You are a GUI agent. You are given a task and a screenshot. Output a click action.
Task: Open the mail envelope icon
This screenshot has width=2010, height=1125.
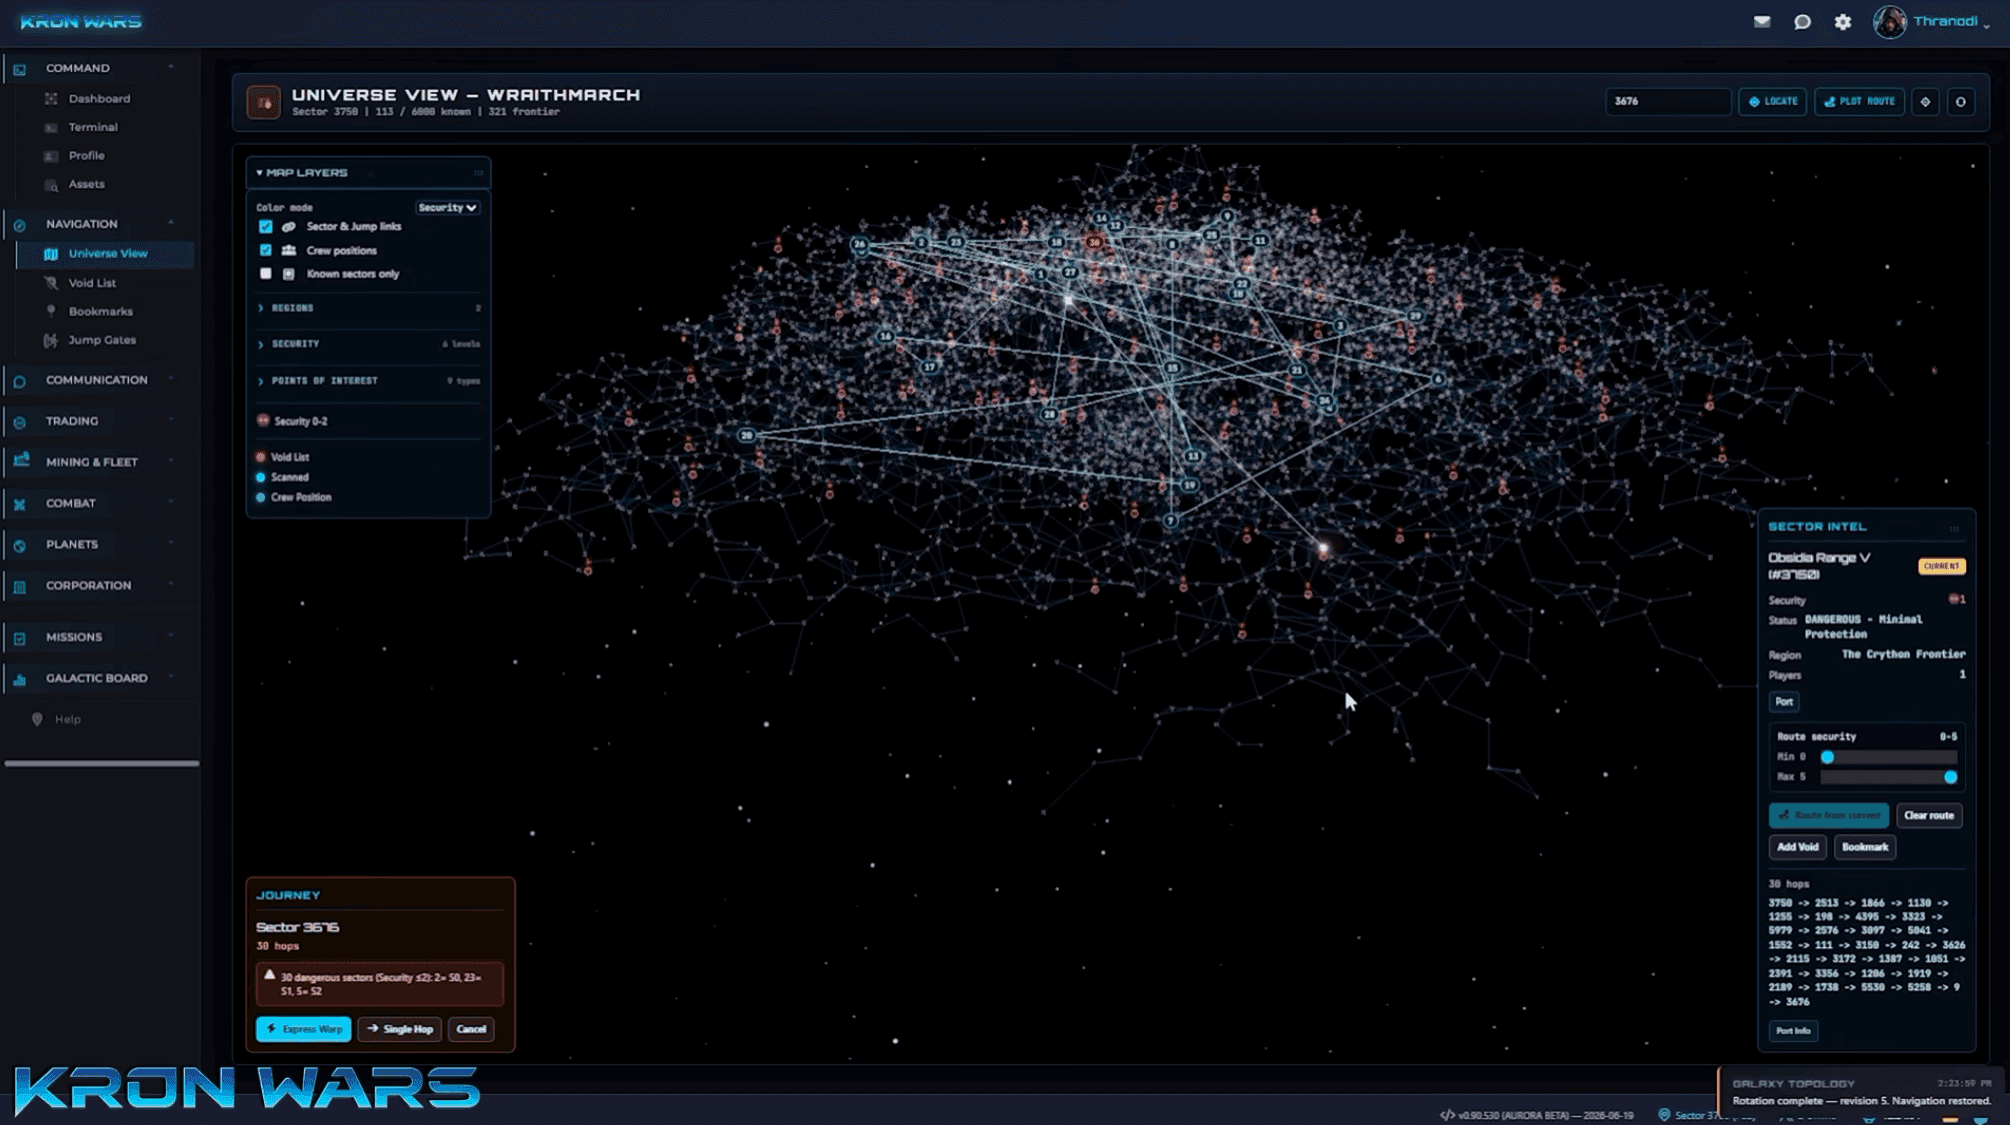[x=1762, y=22]
